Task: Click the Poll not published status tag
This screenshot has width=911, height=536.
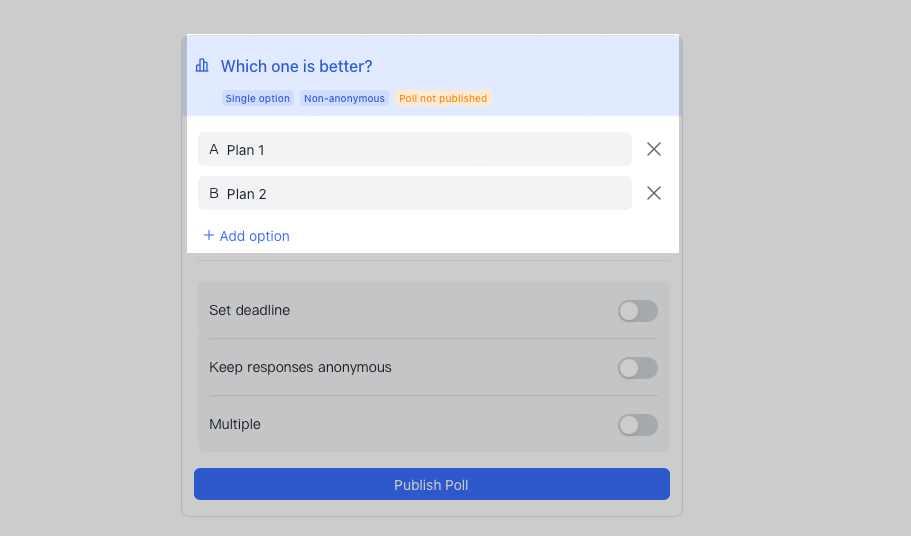Action: 443,99
